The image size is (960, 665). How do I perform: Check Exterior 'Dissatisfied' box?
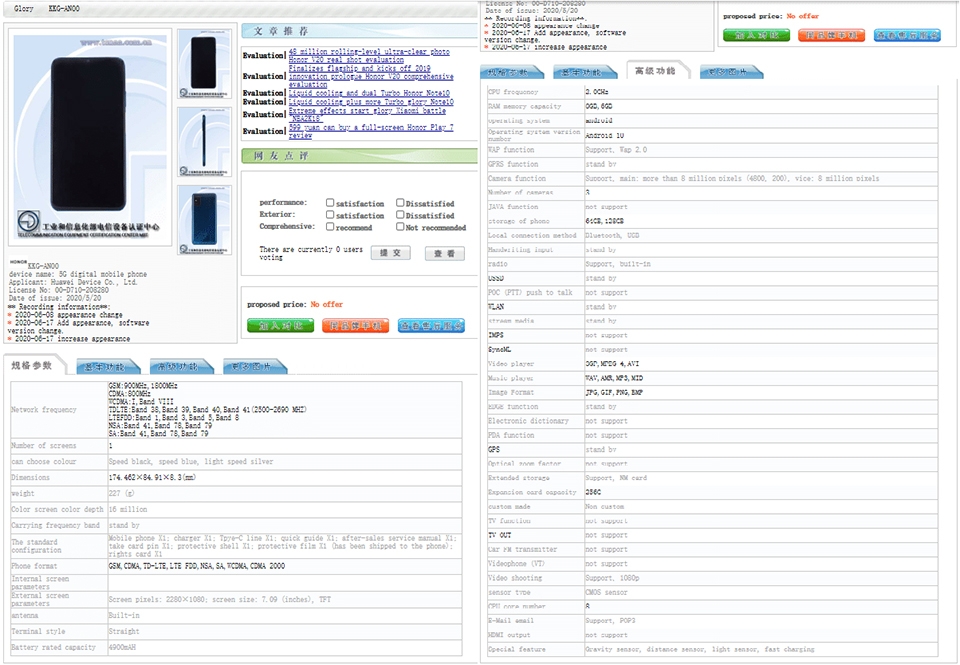400,215
